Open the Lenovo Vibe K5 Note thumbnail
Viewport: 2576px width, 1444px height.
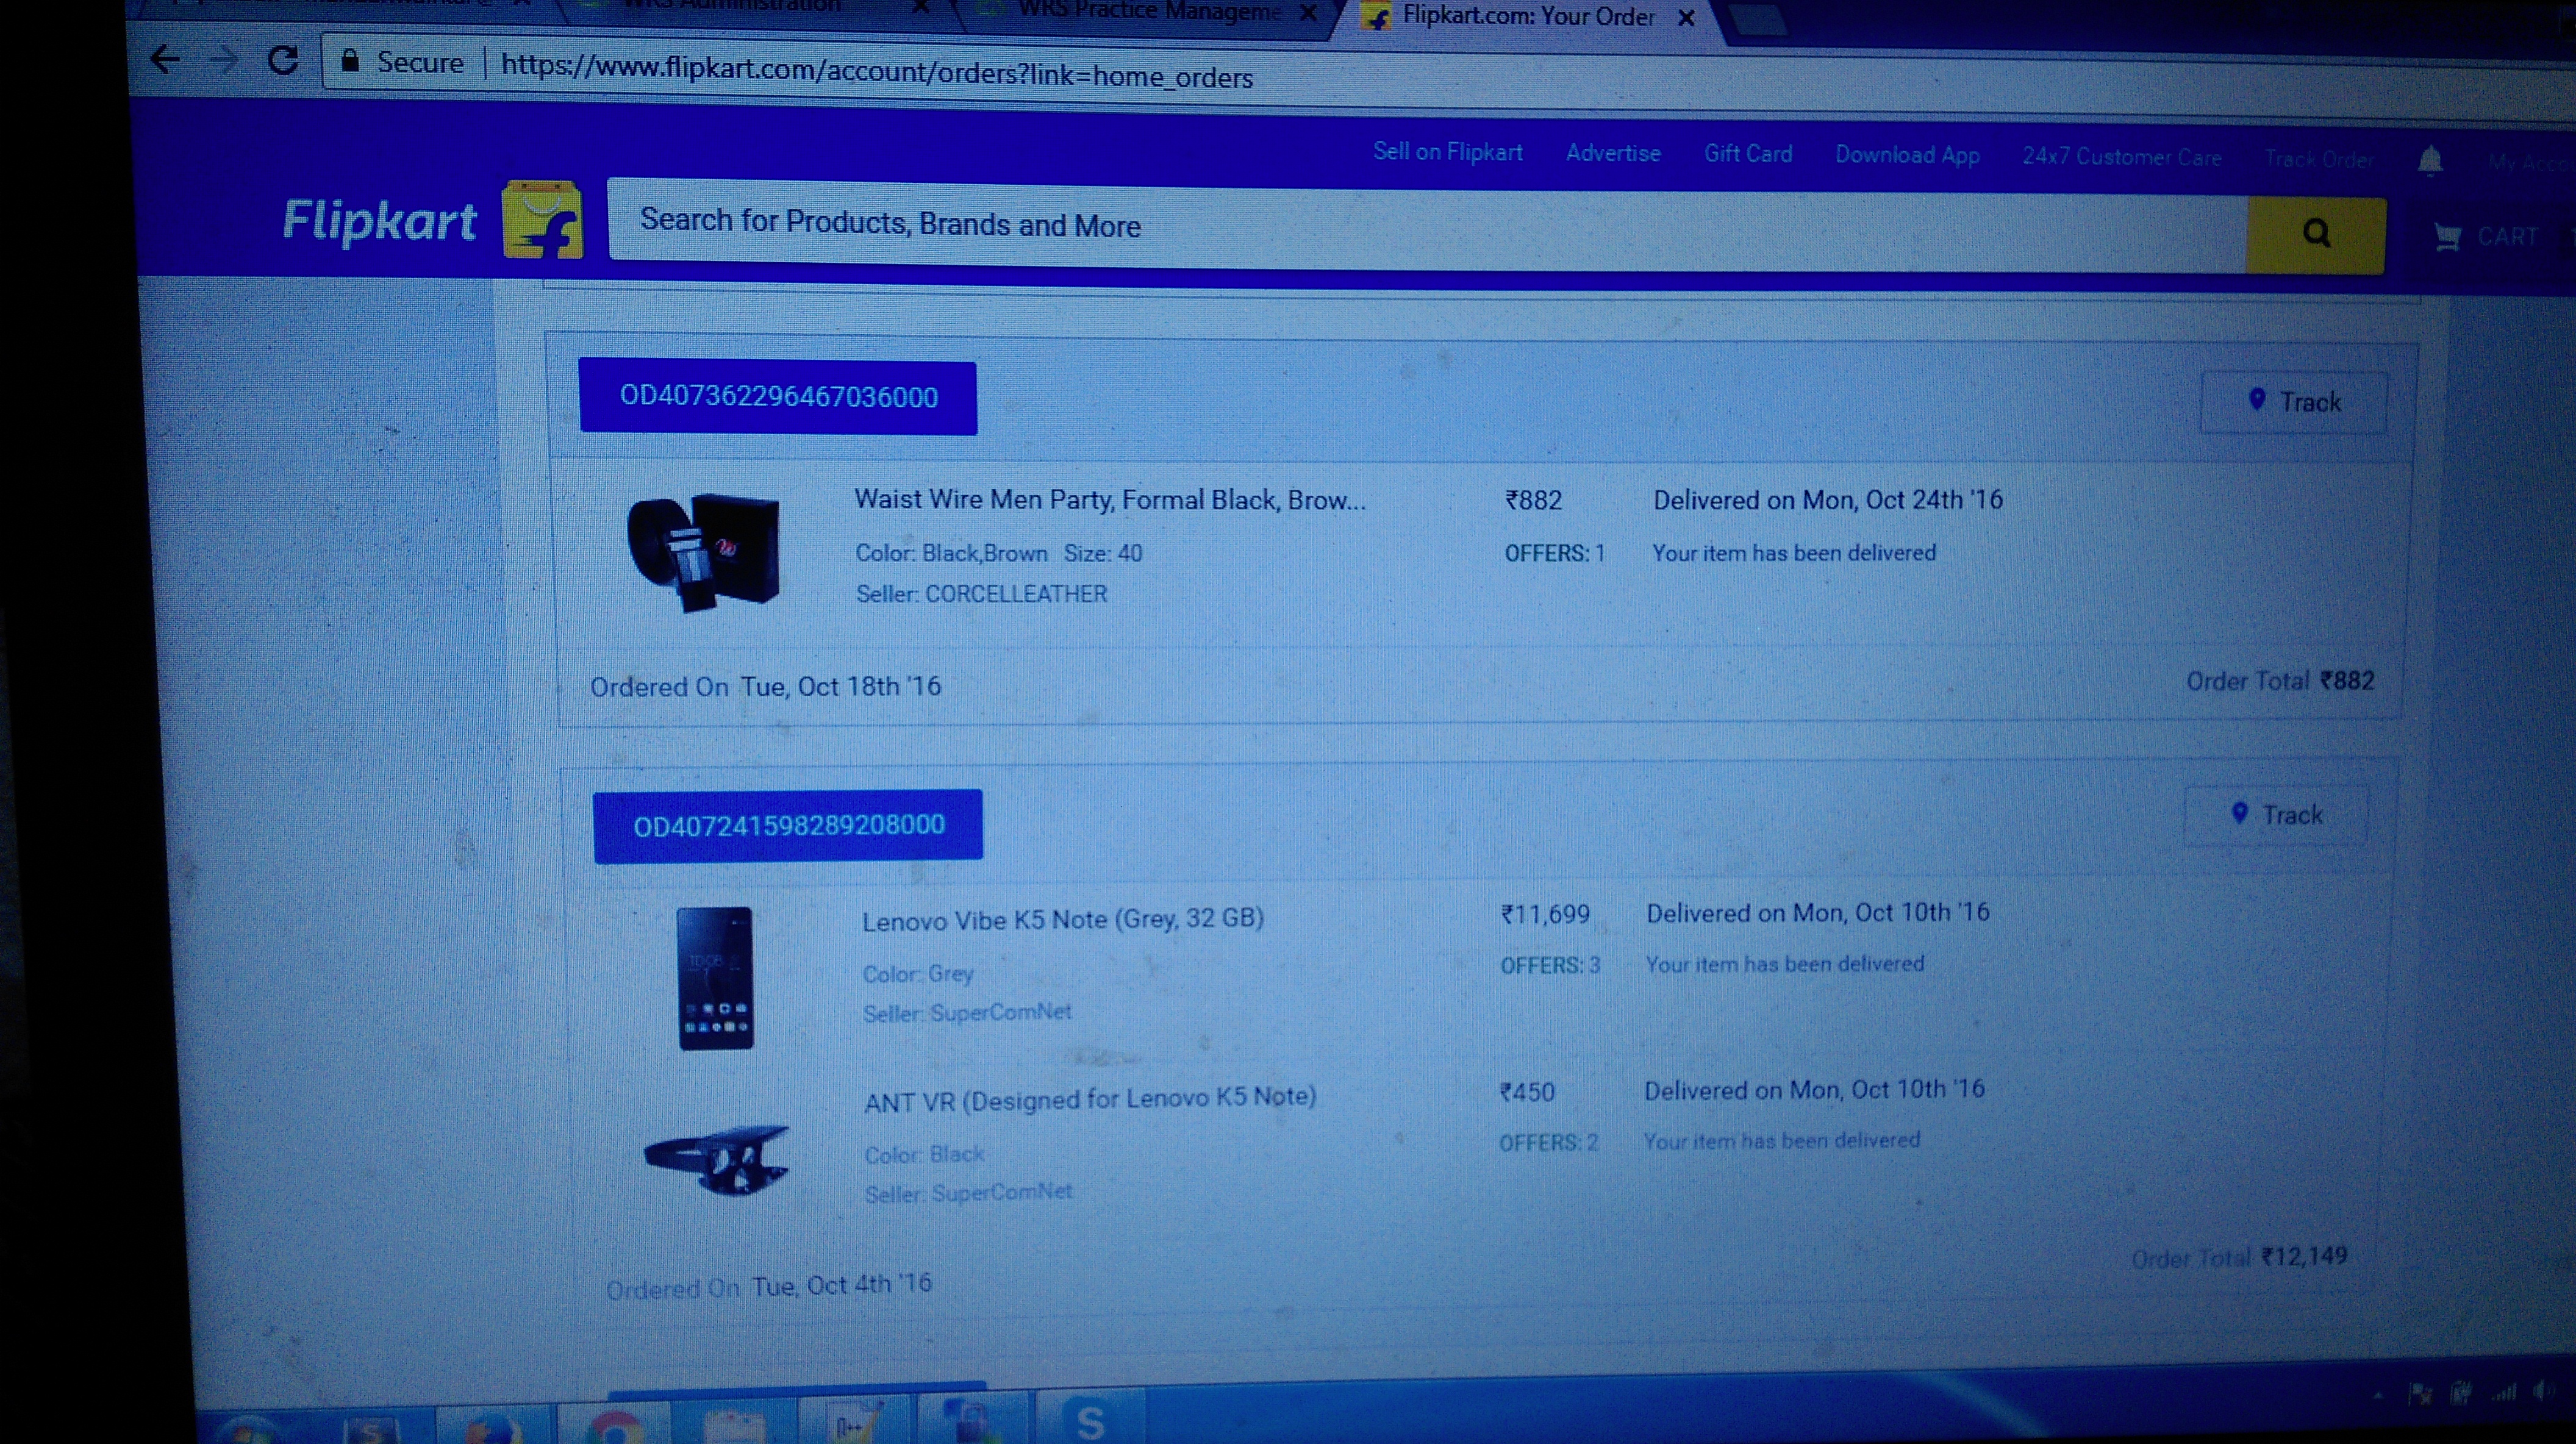pos(715,978)
